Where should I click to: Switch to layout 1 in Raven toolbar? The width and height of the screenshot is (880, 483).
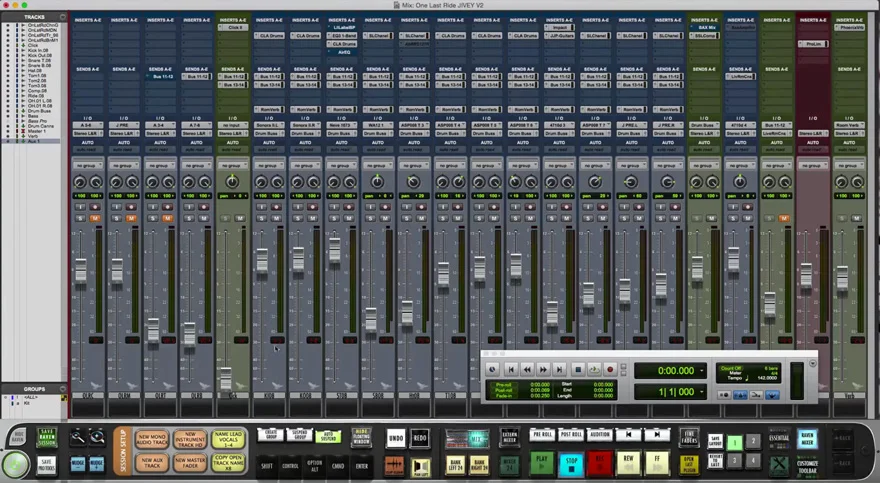[735, 441]
